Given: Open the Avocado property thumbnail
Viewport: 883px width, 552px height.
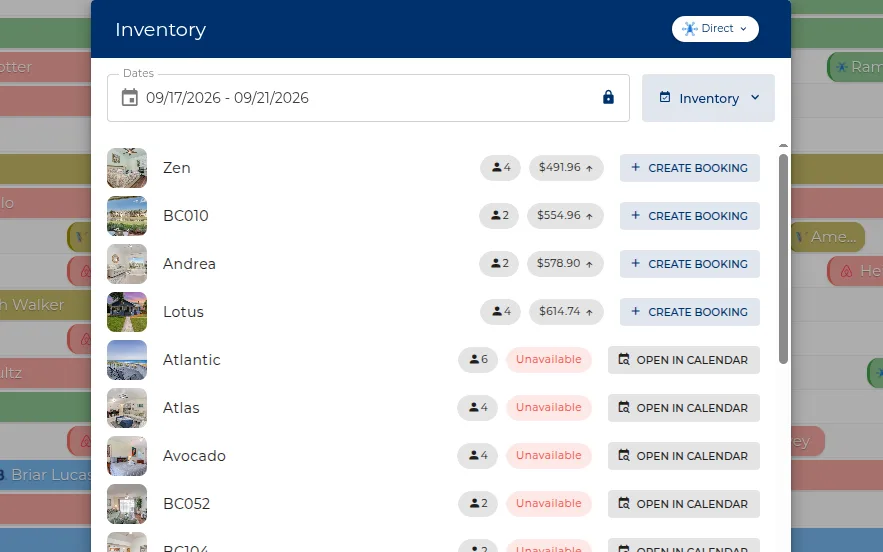Looking at the screenshot, I should 127,456.
